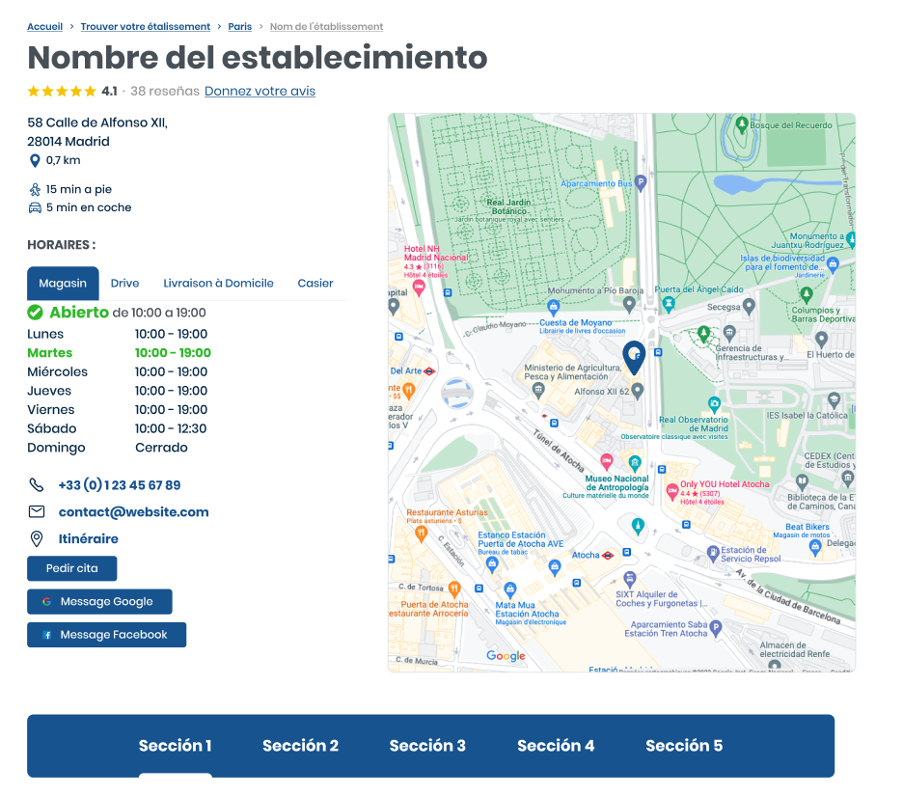Click the SIXT Alquiler de Coches marker
The image size is (904, 796).
point(630,579)
